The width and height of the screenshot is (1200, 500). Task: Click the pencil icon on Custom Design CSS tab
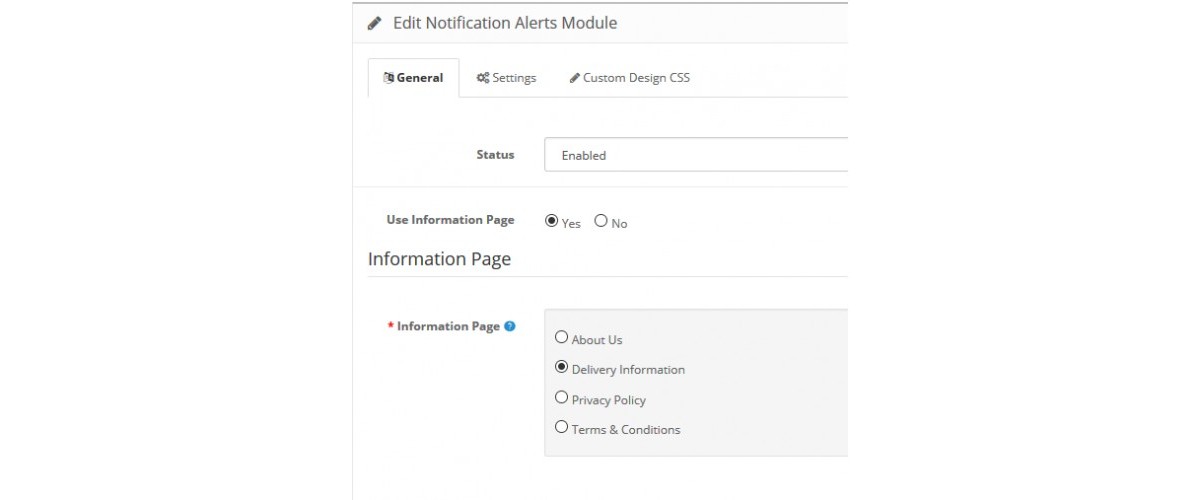(x=575, y=78)
